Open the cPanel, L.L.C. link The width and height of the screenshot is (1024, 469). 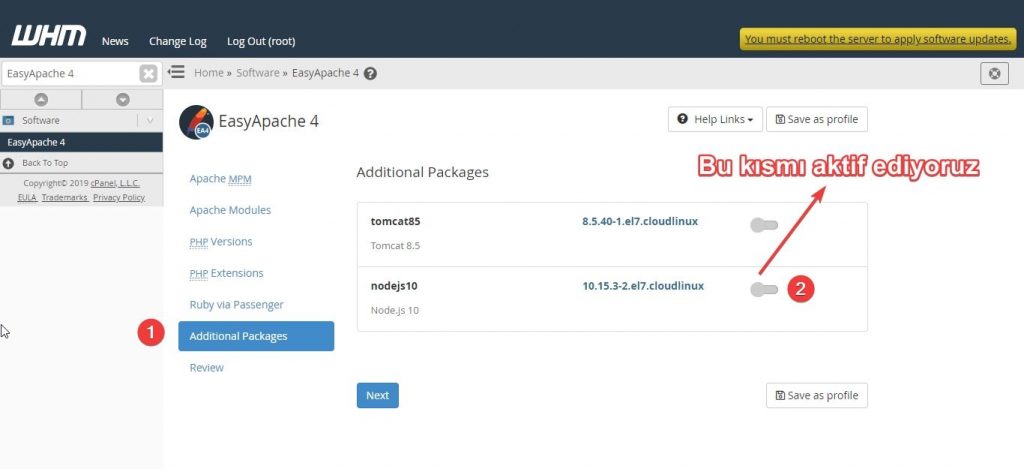tap(115, 184)
